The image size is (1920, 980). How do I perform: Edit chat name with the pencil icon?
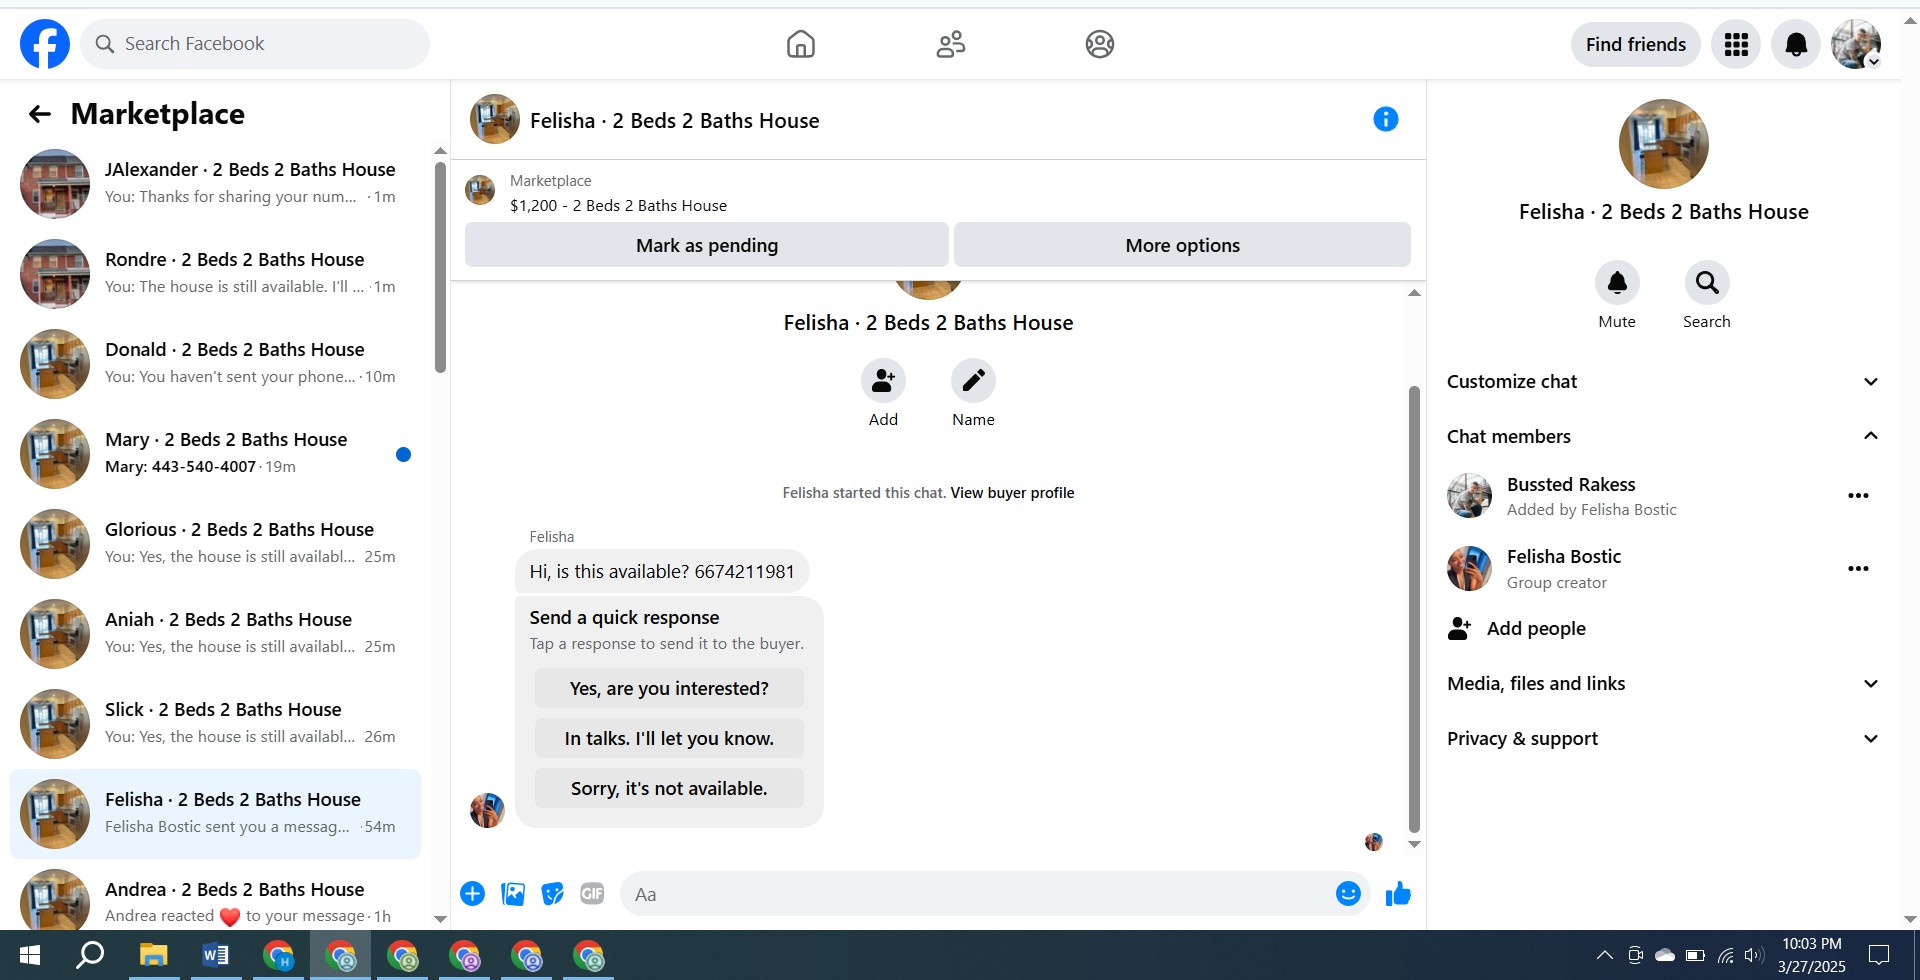[973, 381]
